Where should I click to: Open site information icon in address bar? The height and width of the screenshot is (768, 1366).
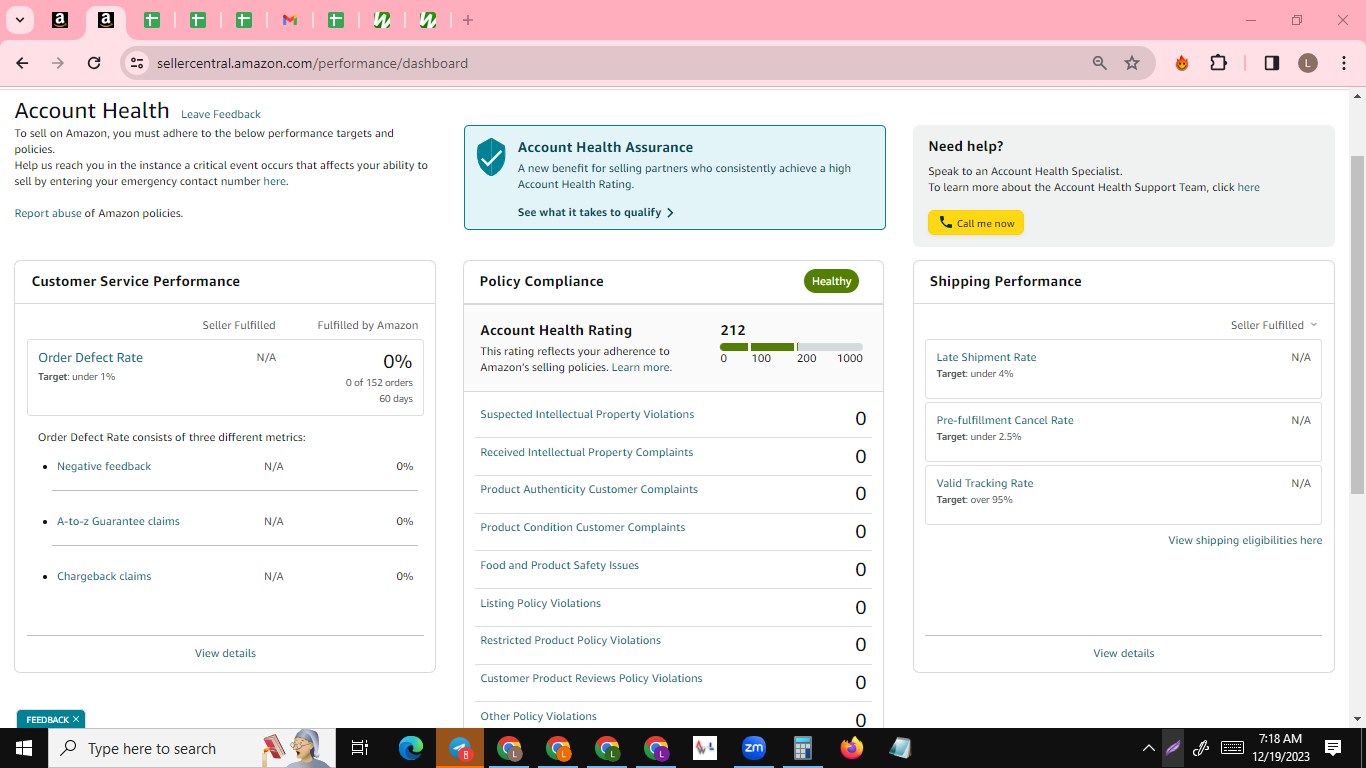pyautogui.click(x=138, y=63)
